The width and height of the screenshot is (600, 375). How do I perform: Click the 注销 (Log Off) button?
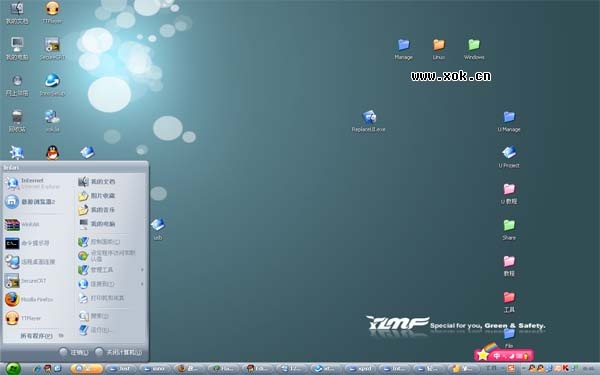tap(74, 352)
